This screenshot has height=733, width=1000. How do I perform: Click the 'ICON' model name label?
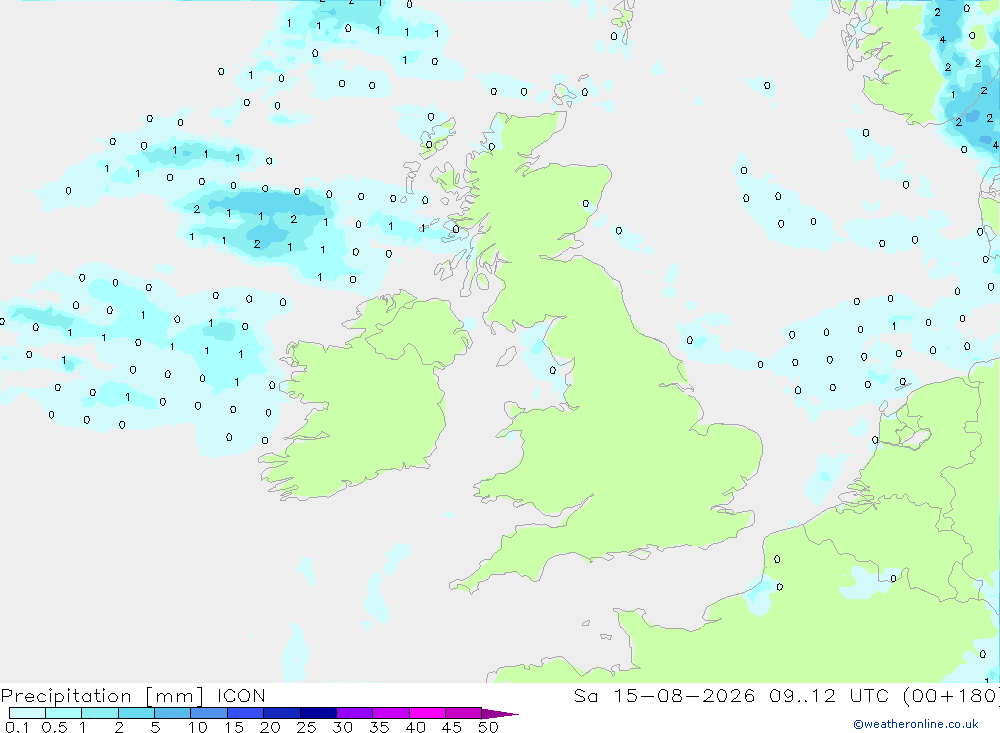coord(241,696)
